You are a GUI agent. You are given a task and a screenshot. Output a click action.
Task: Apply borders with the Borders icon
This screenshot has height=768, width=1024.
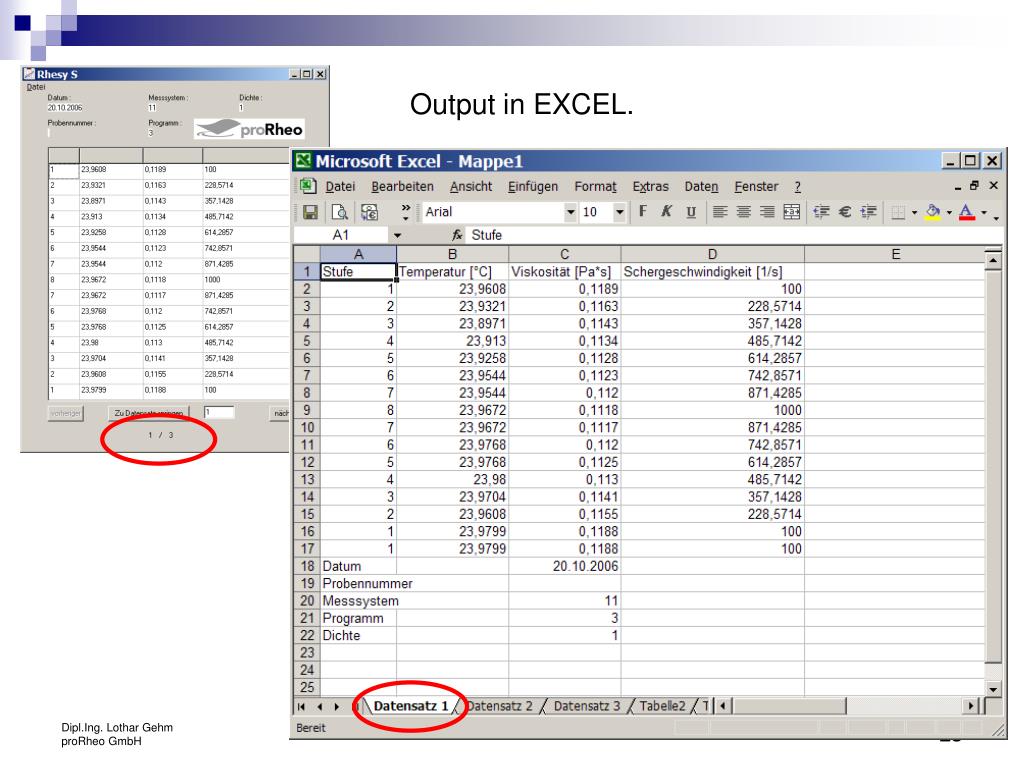pyautogui.click(x=899, y=212)
